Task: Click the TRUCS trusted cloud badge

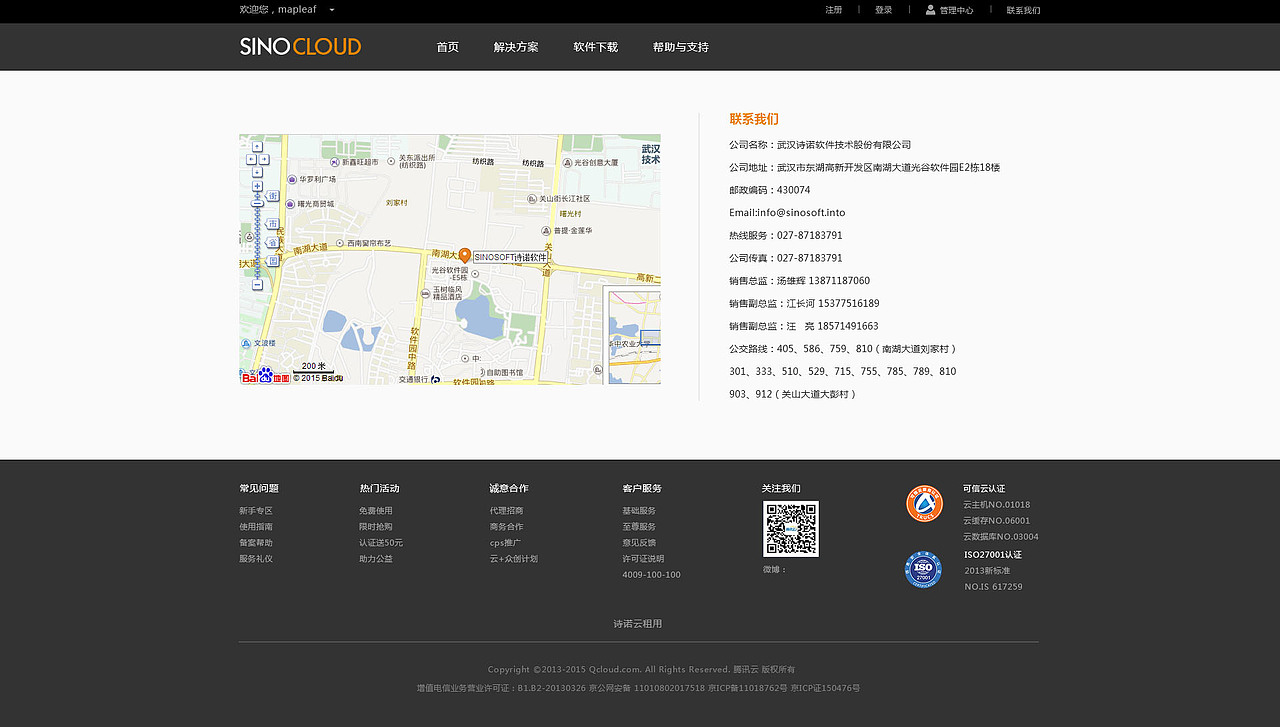Action: coord(924,504)
